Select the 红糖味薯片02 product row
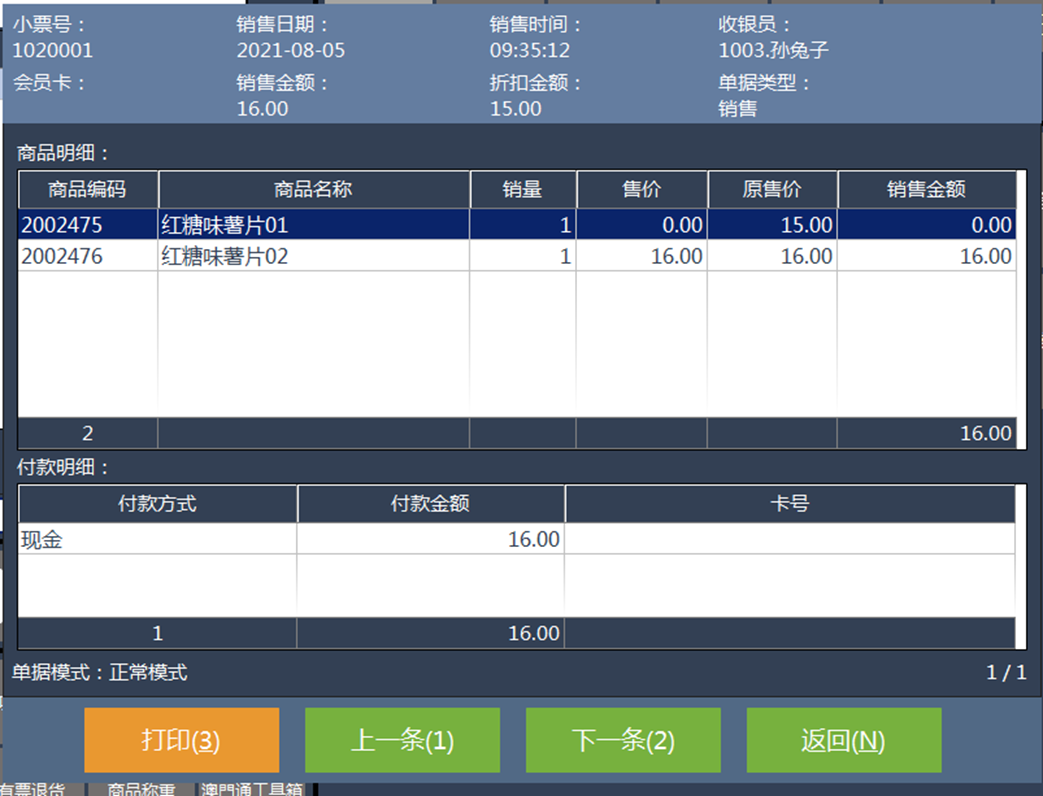Screen dimensions: 1043x796 click(313, 257)
